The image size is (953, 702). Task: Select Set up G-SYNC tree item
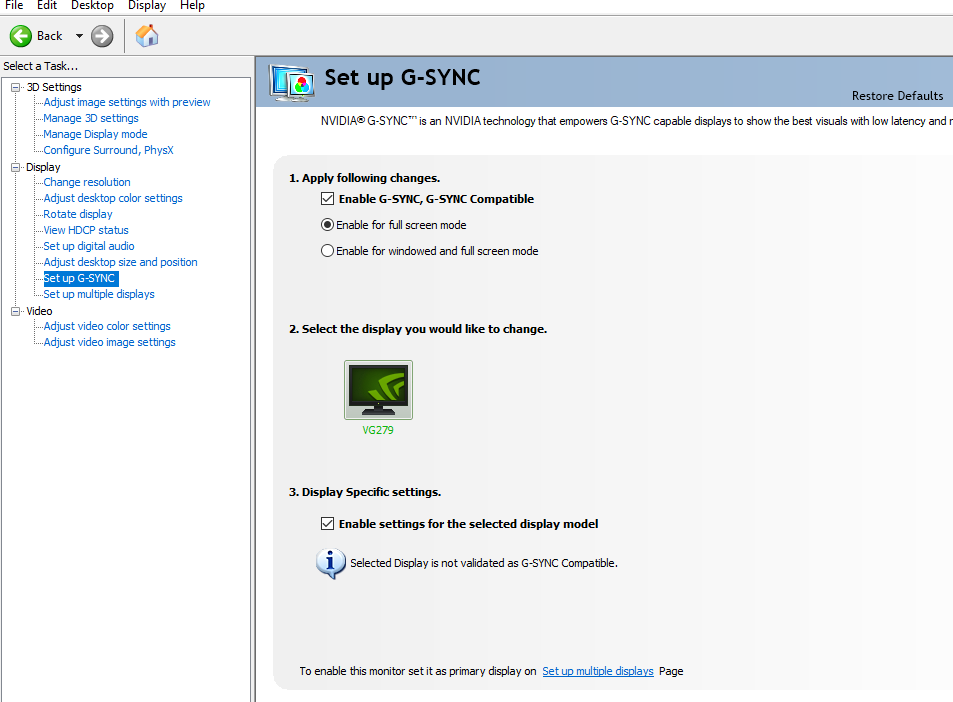coord(81,278)
